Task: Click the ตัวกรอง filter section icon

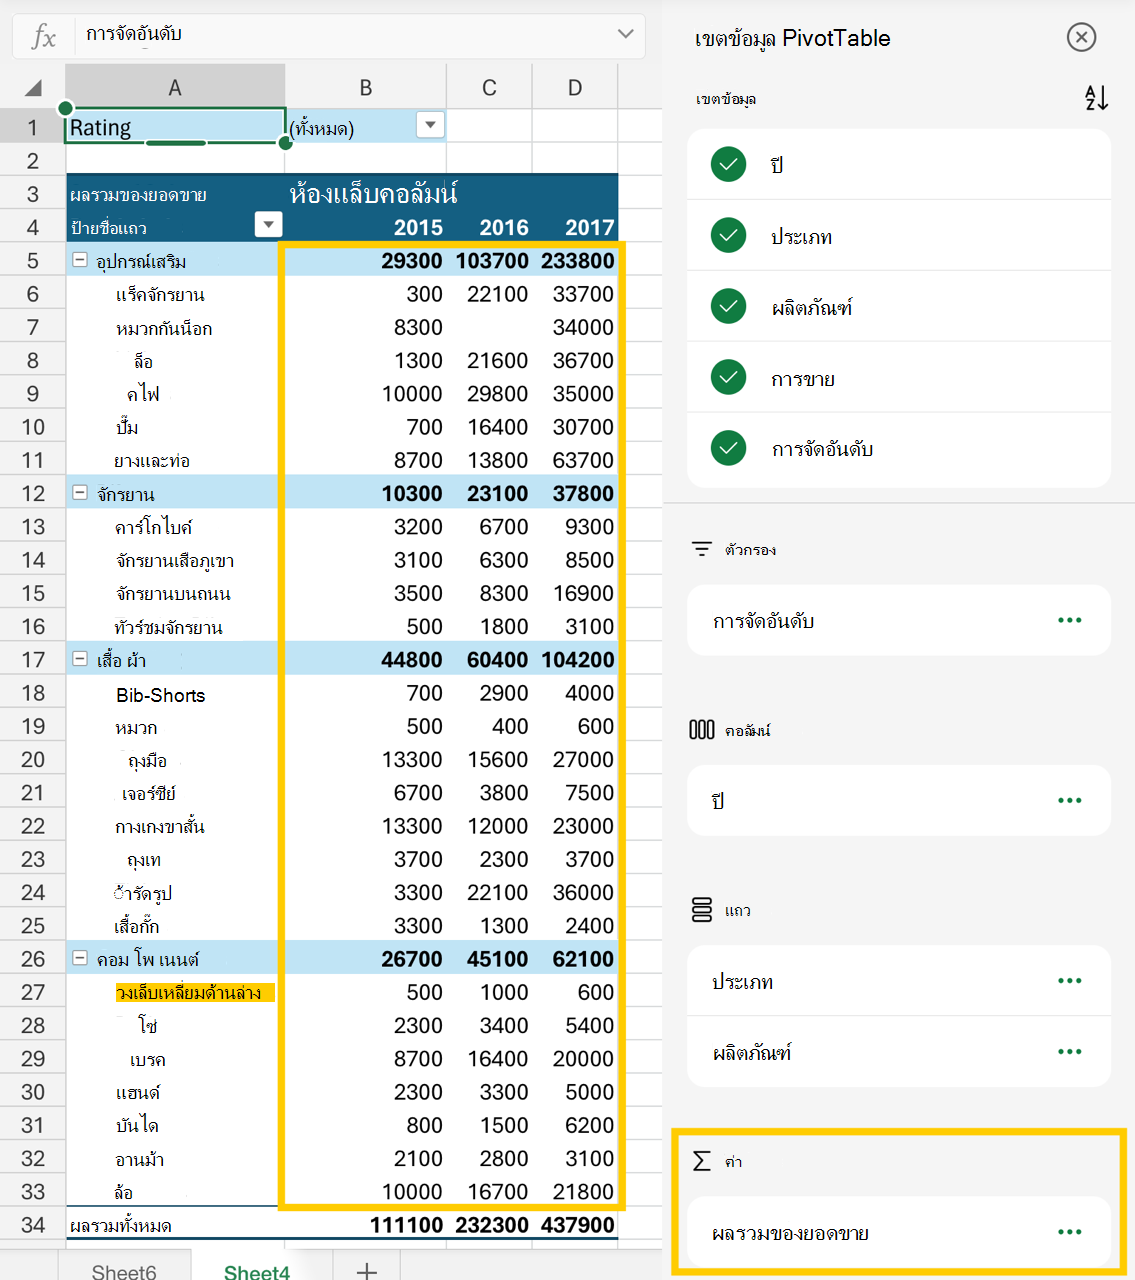Action: point(702,549)
